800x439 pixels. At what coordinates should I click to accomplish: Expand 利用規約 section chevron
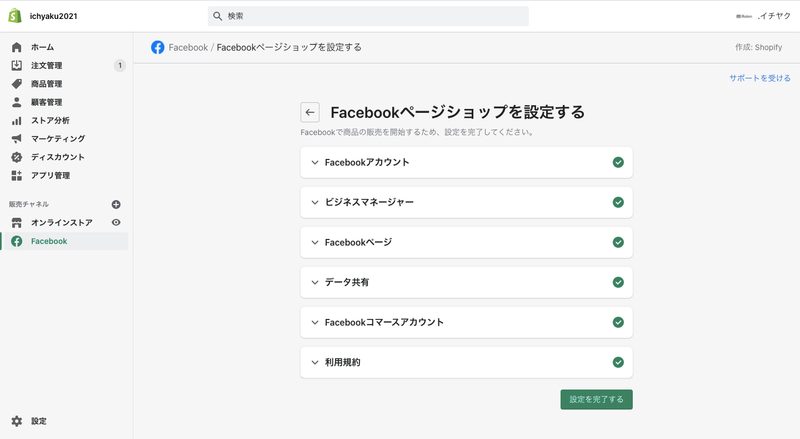coord(315,362)
